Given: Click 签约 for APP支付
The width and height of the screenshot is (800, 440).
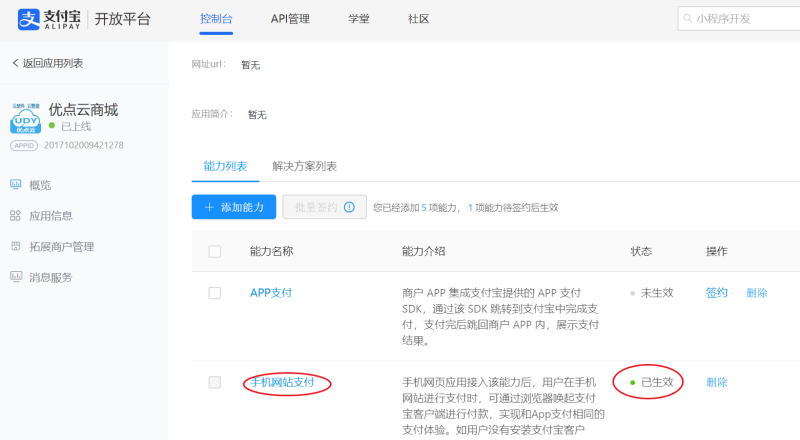Looking at the screenshot, I should point(716,292).
